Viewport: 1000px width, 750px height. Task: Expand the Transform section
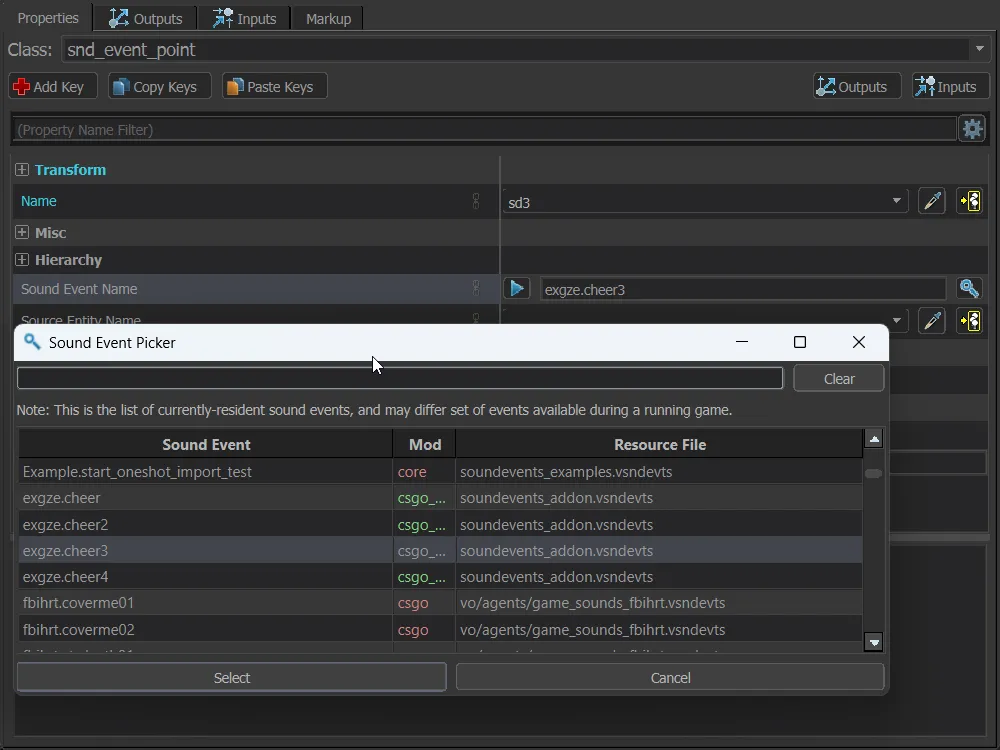coord(22,170)
